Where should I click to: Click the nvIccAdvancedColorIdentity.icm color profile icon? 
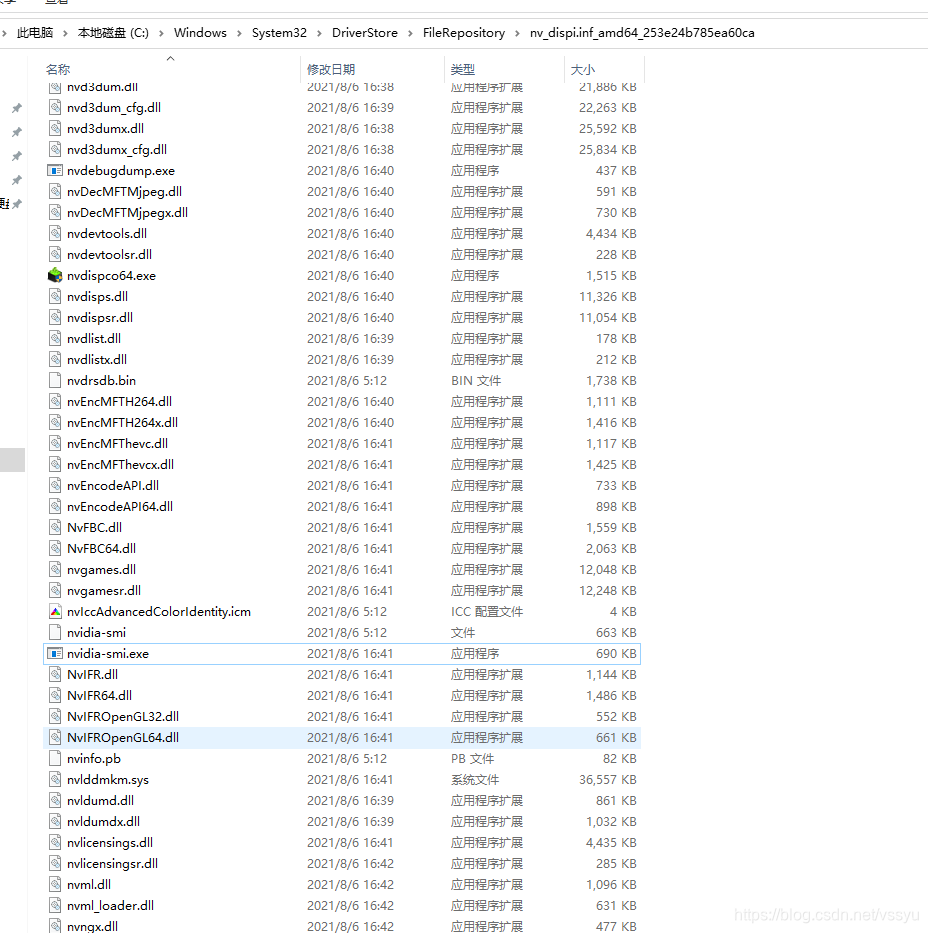[55, 612]
